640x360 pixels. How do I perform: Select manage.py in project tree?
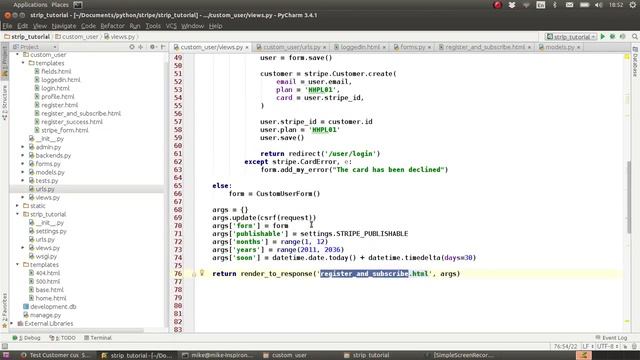click(x=42, y=315)
